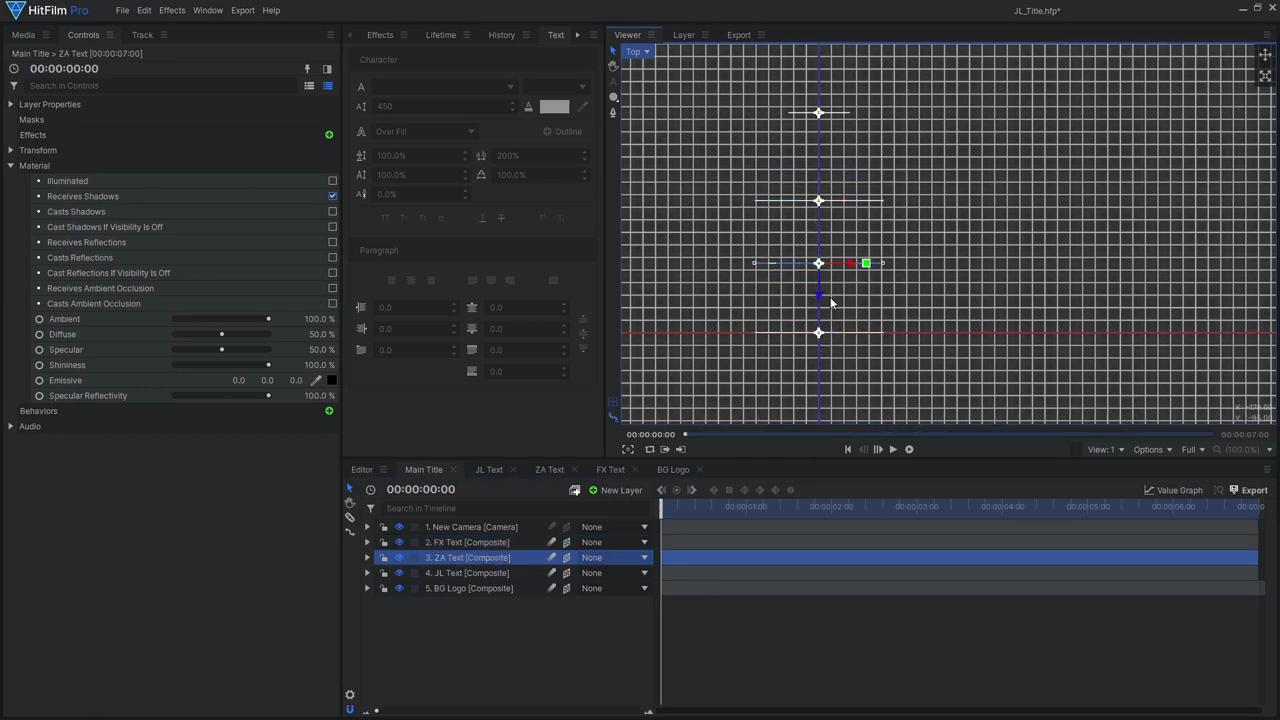Activate the viewer move gizmo icon
This screenshot has height=720, width=1280.
(x=1265, y=55)
